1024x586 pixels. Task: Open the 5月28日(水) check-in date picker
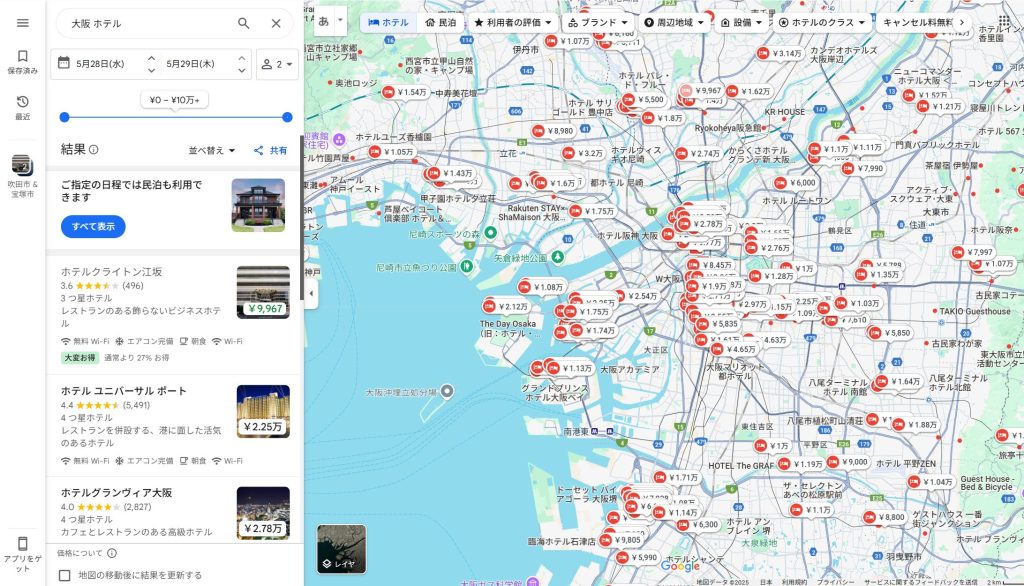99,64
